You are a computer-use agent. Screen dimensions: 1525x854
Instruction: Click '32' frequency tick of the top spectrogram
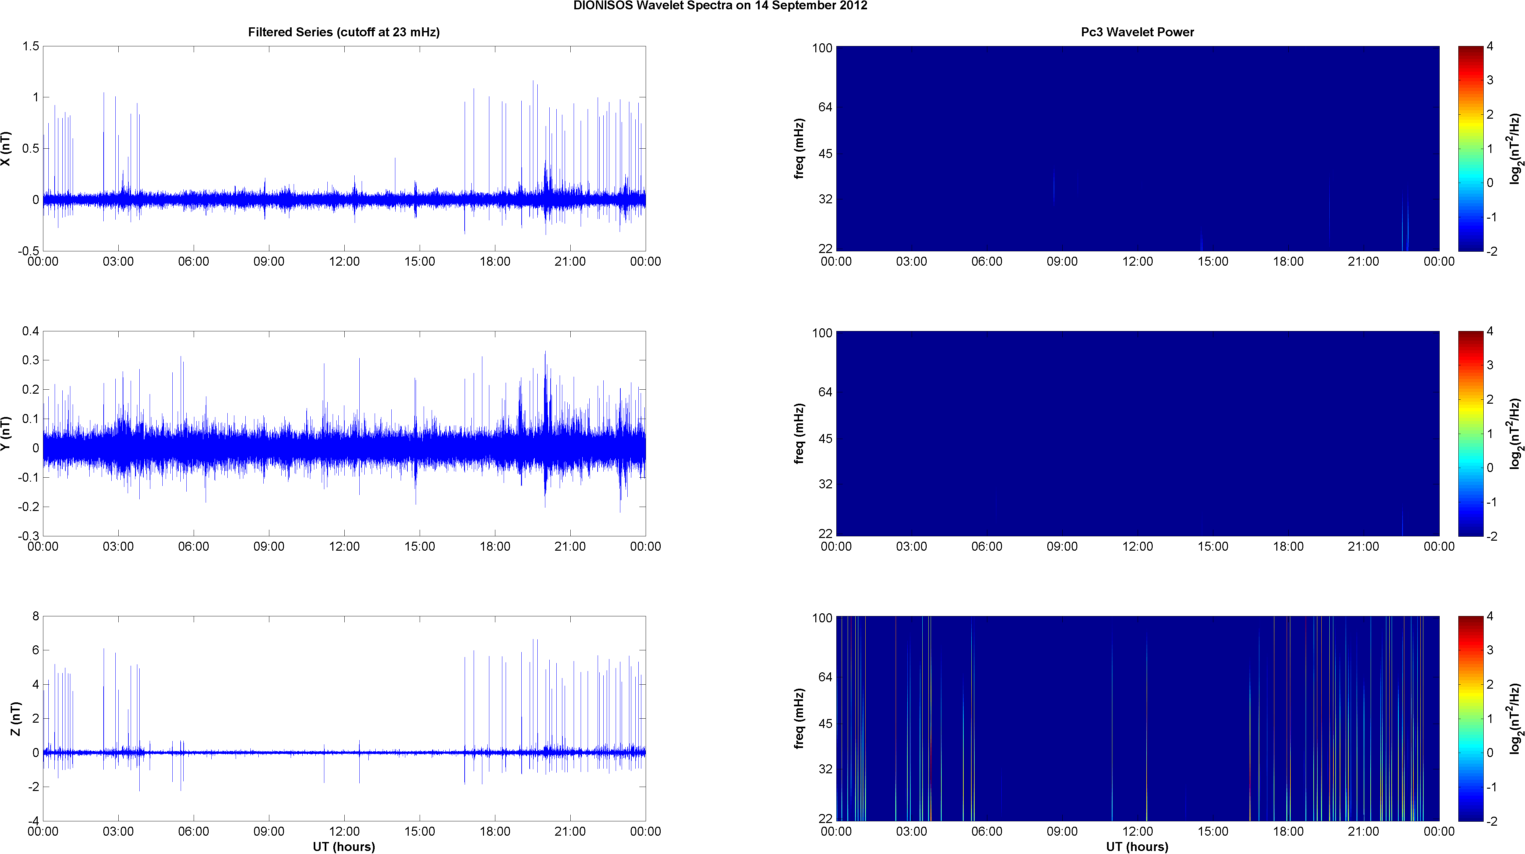826,199
